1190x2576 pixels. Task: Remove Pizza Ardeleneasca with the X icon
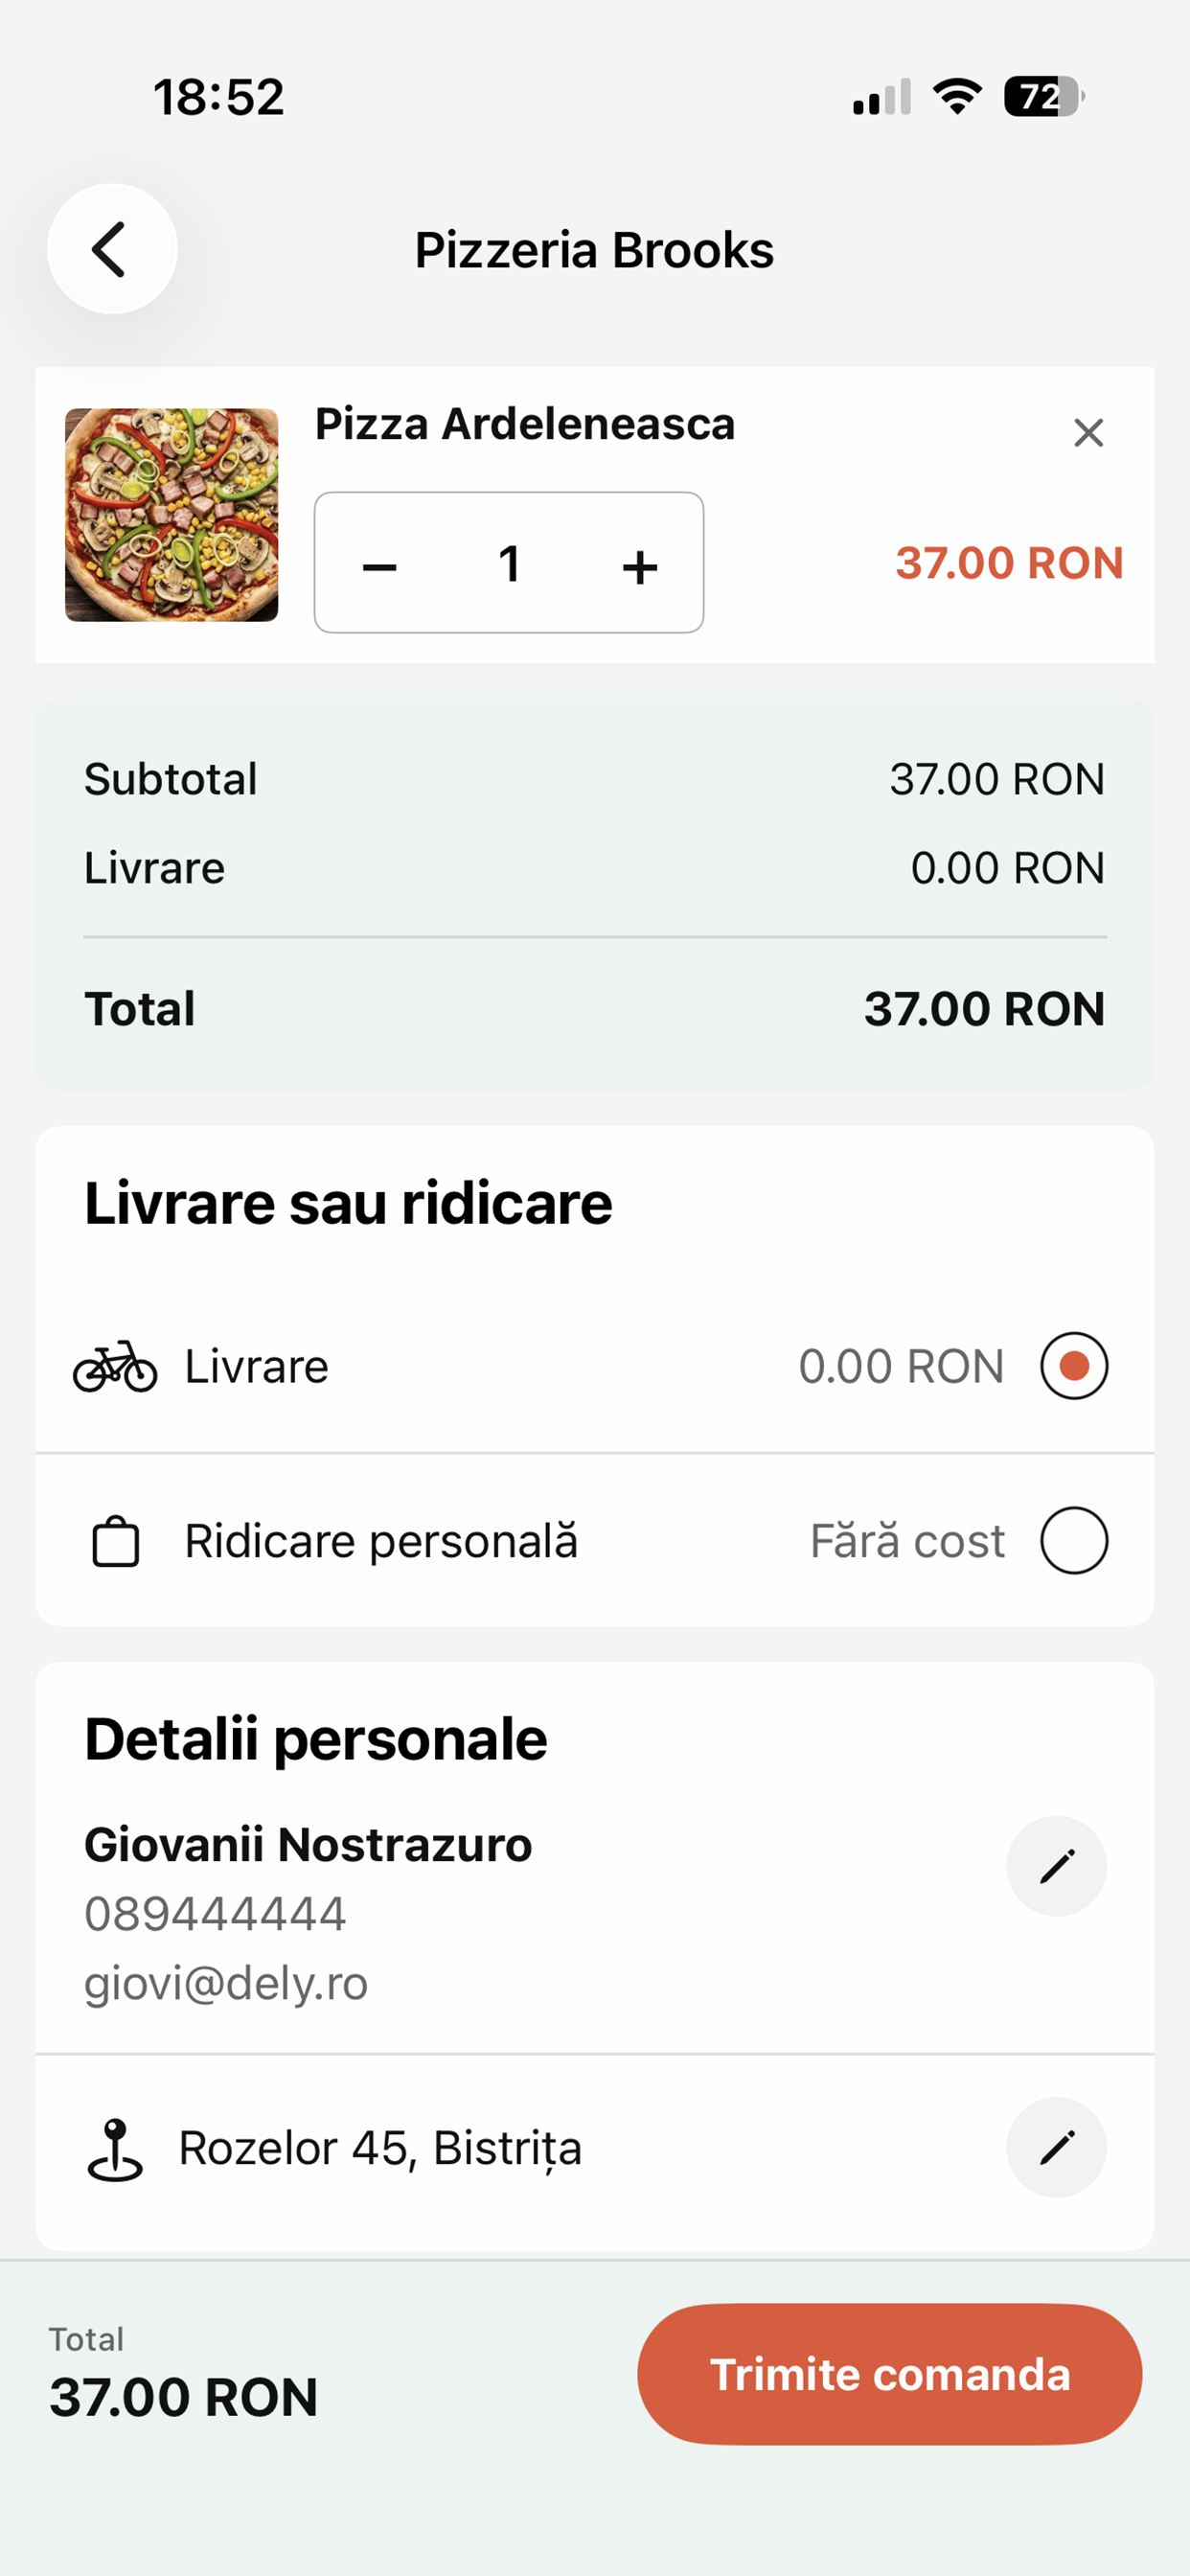[1088, 433]
